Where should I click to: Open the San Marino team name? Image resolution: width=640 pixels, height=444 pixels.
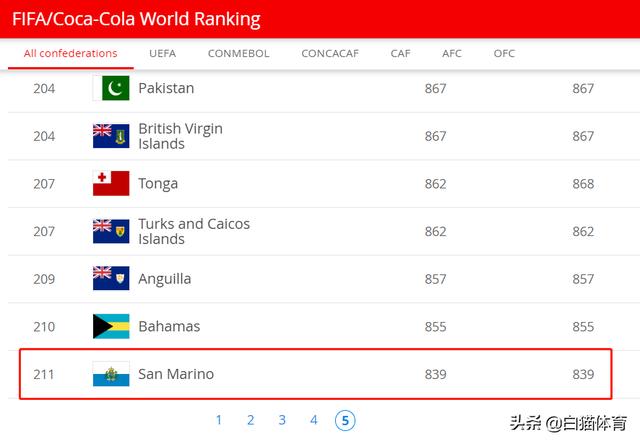176,374
